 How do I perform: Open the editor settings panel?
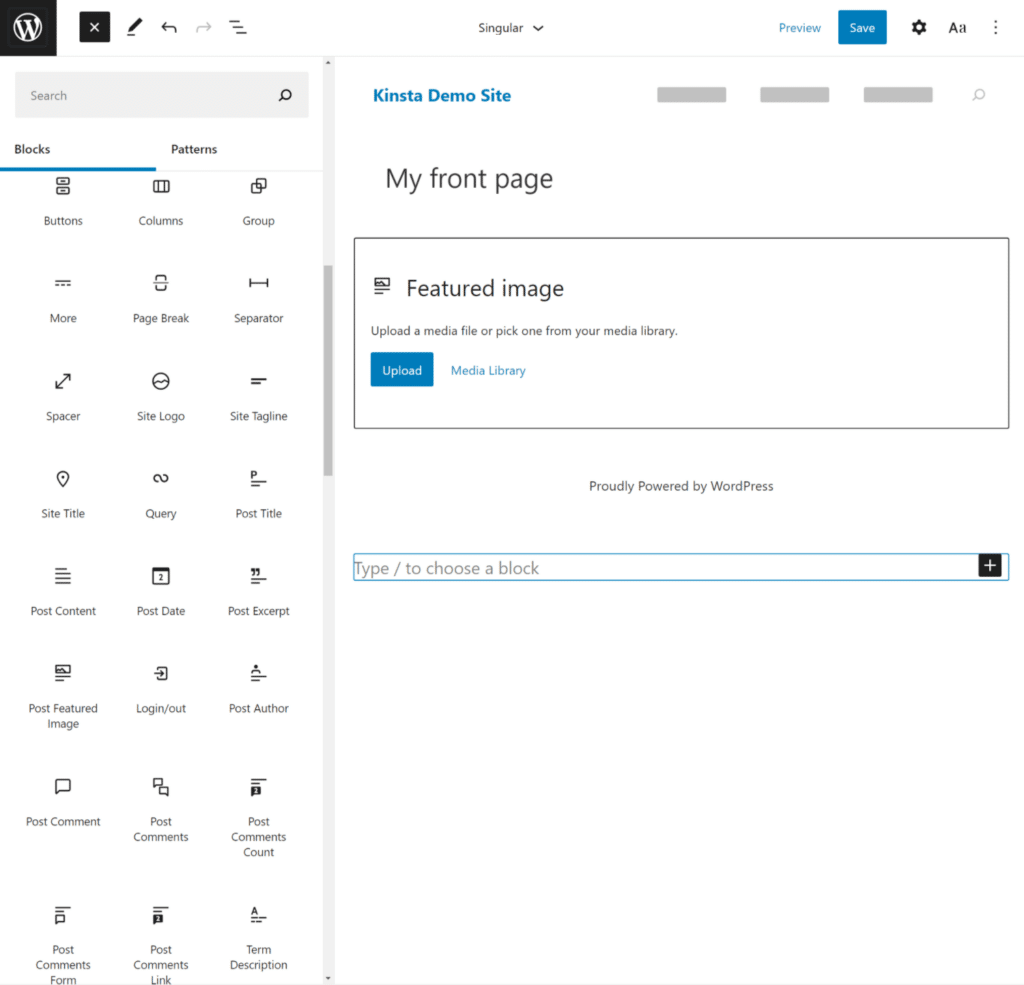918,27
